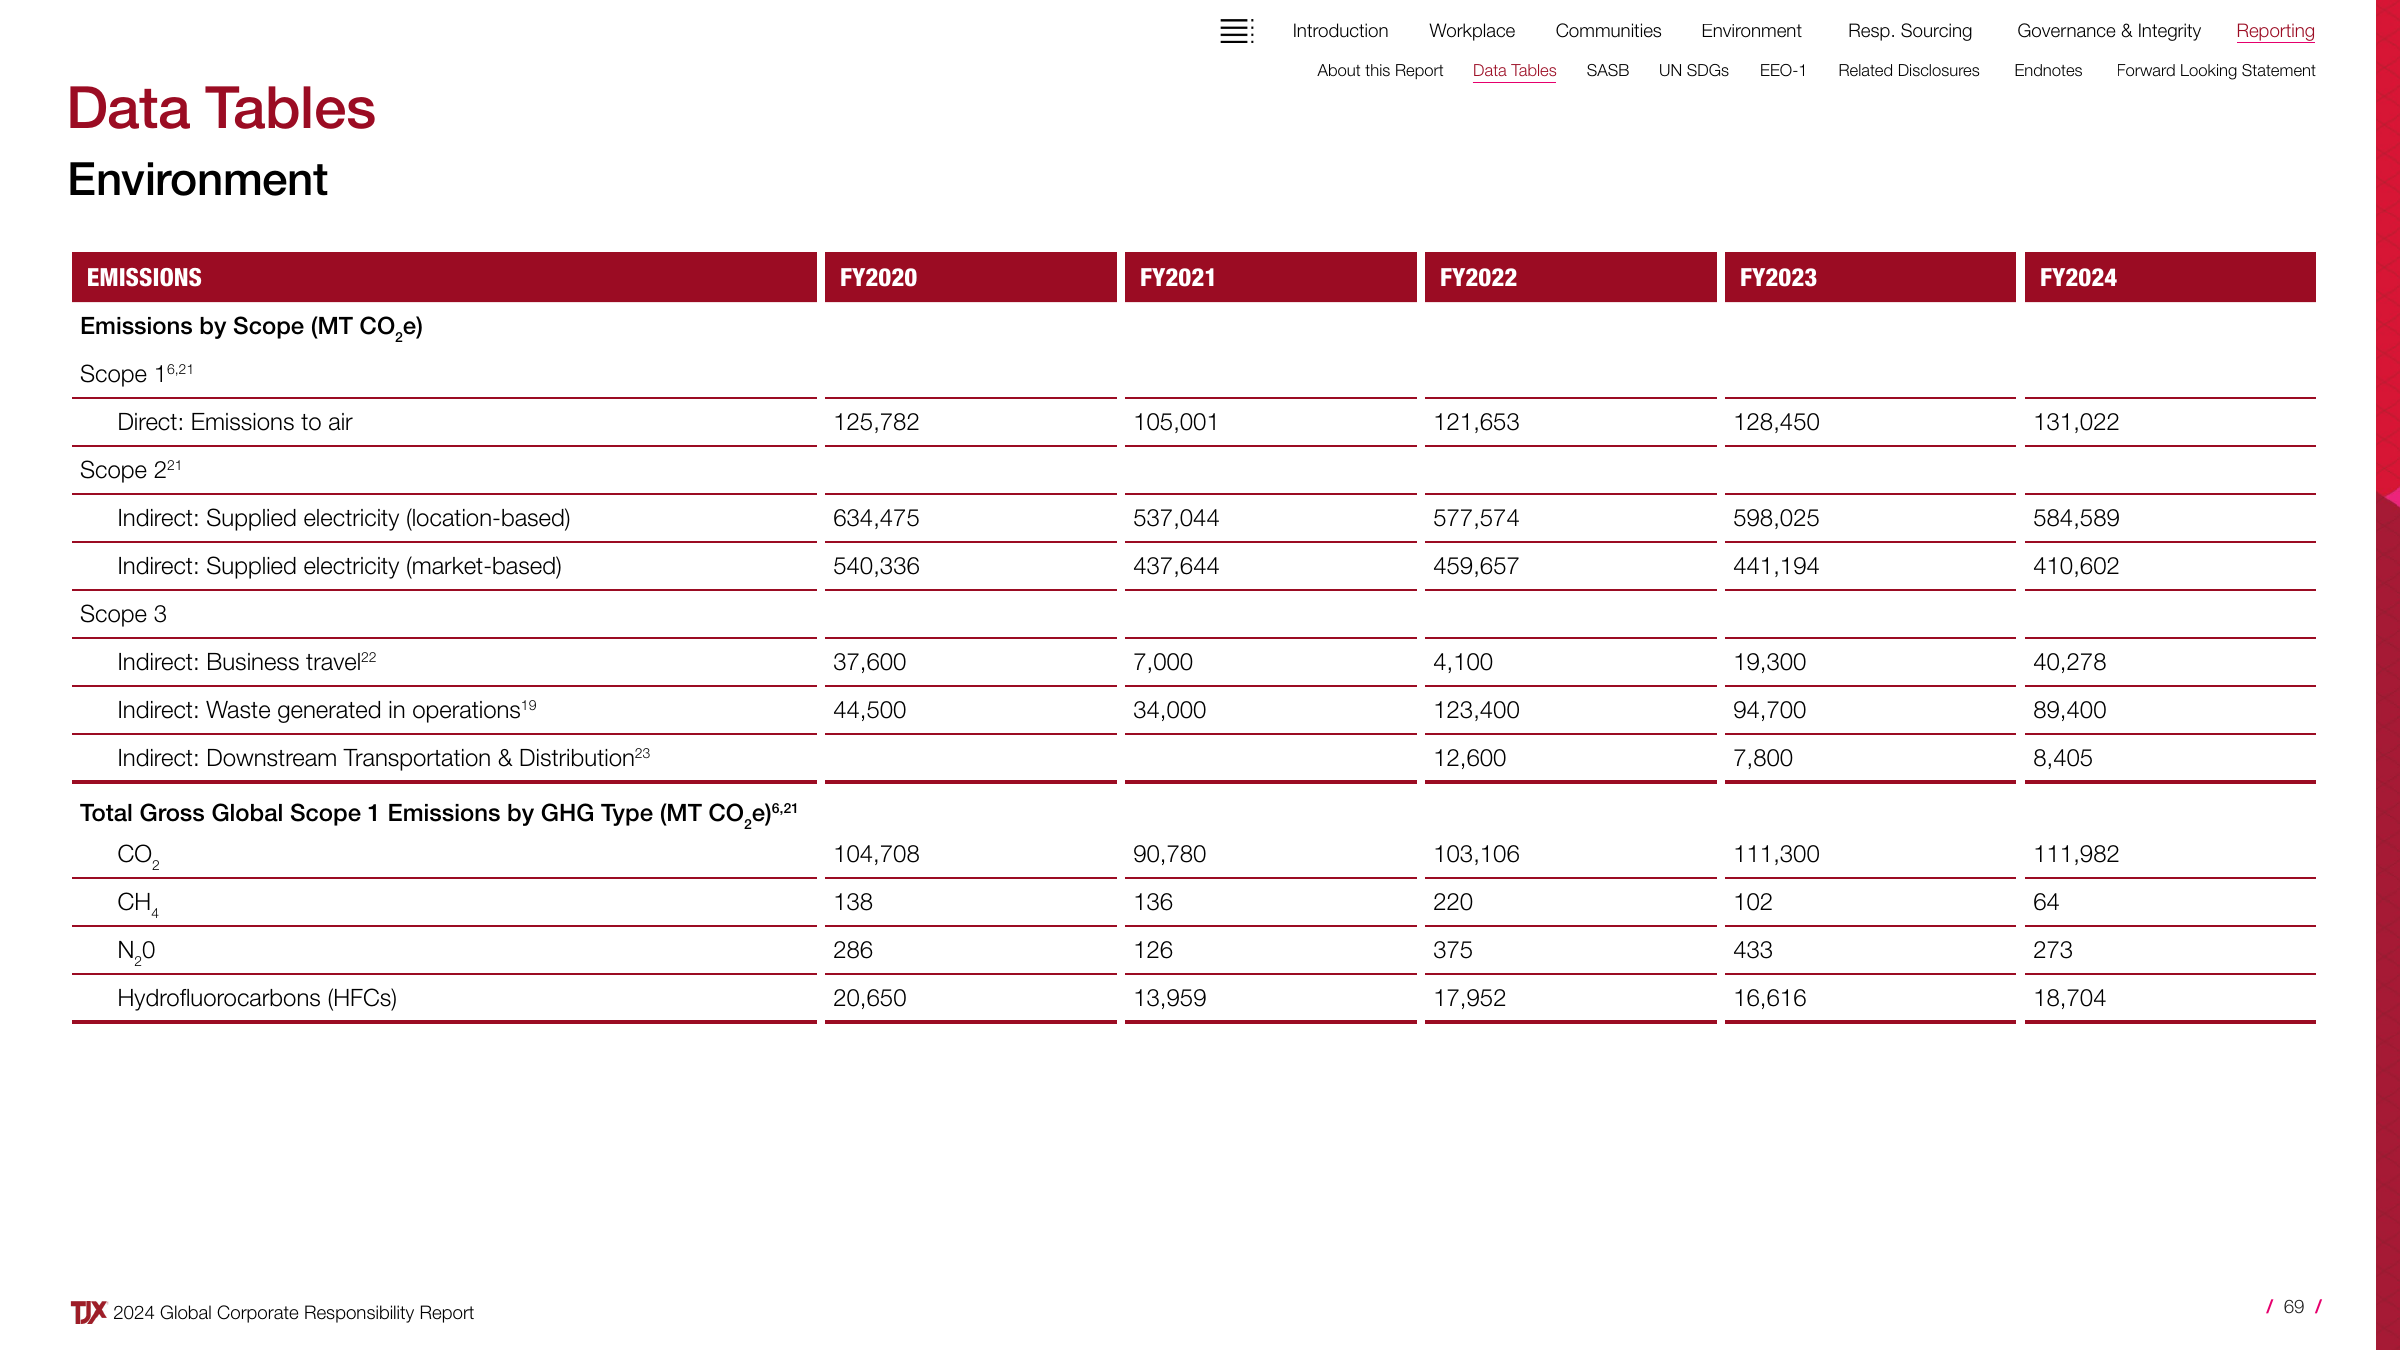Click 'Indirect: Downstream Transportation & Distribution' label

tap(383, 757)
